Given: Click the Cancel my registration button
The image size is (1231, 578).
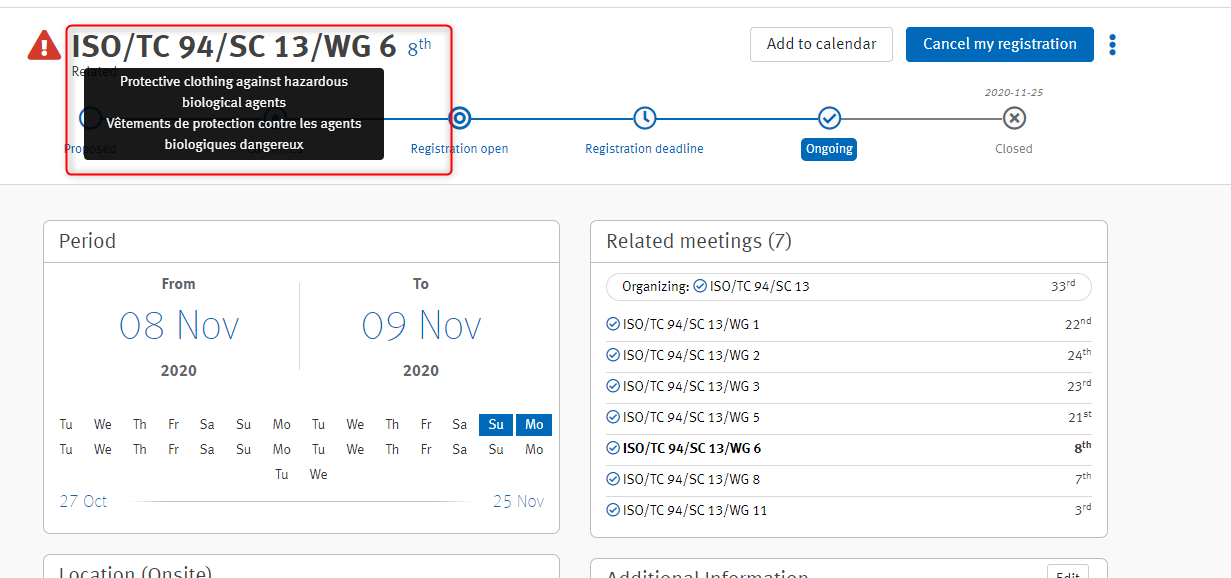Looking at the screenshot, I should coord(999,44).
